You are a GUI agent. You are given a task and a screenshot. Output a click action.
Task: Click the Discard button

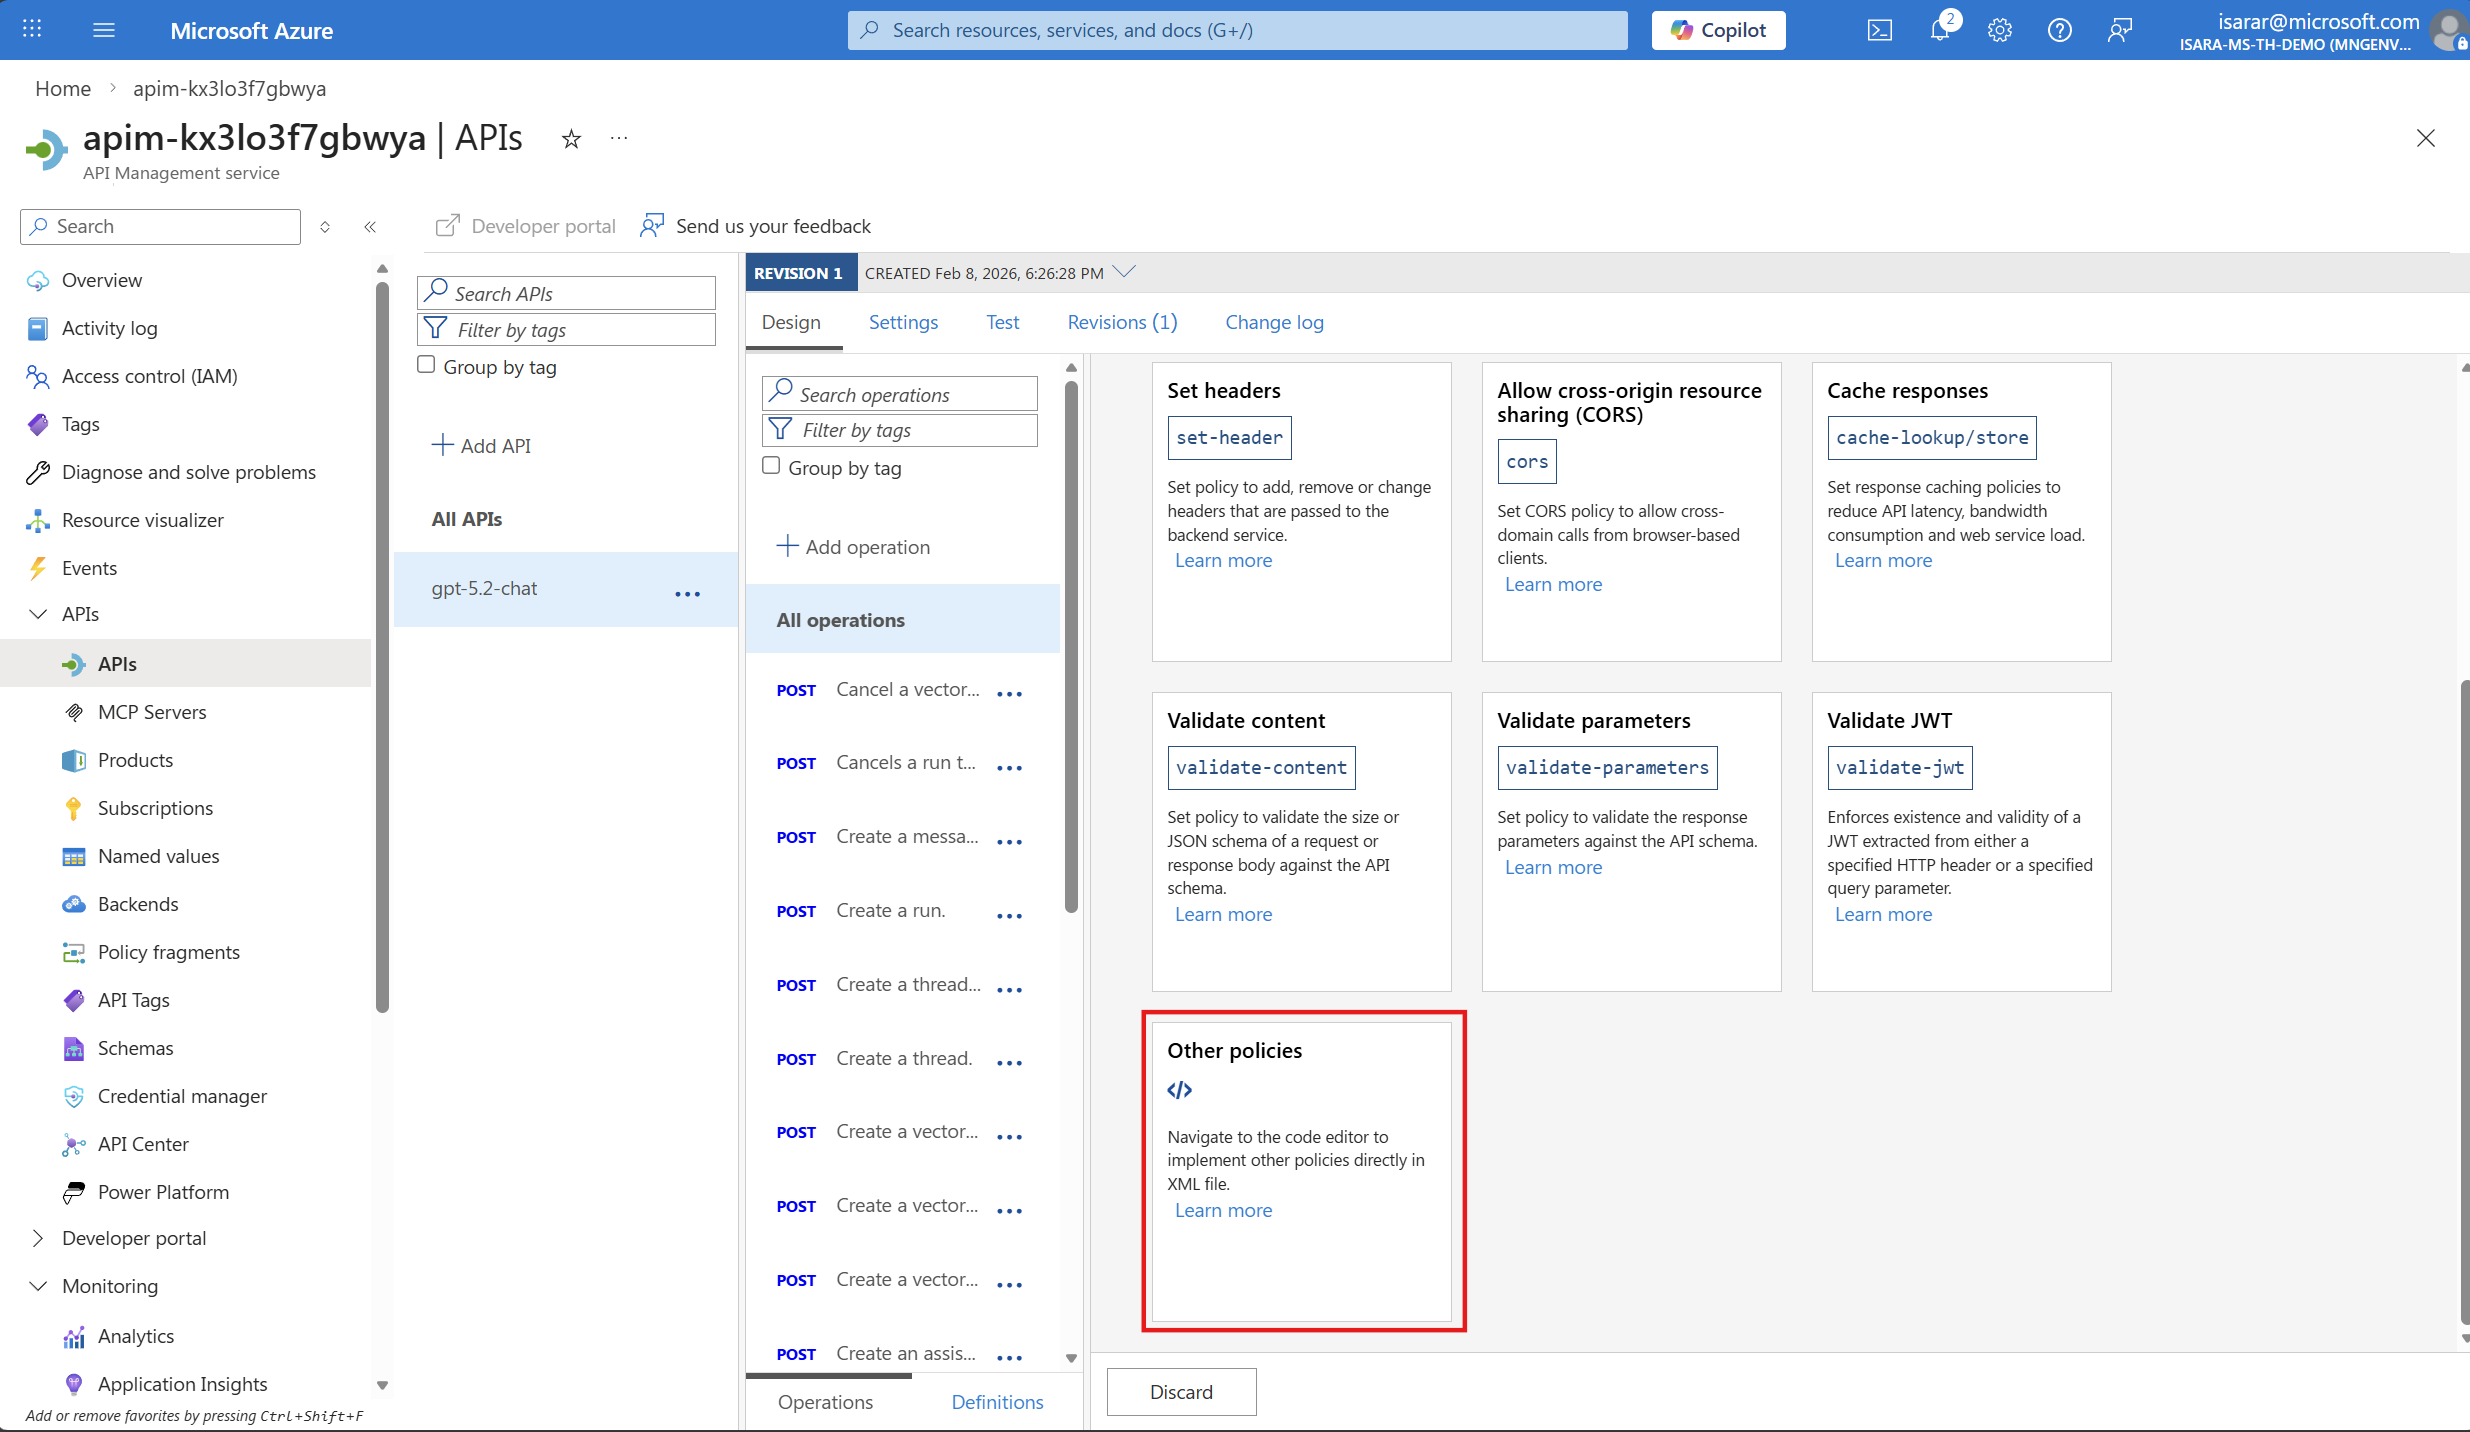click(1181, 1392)
